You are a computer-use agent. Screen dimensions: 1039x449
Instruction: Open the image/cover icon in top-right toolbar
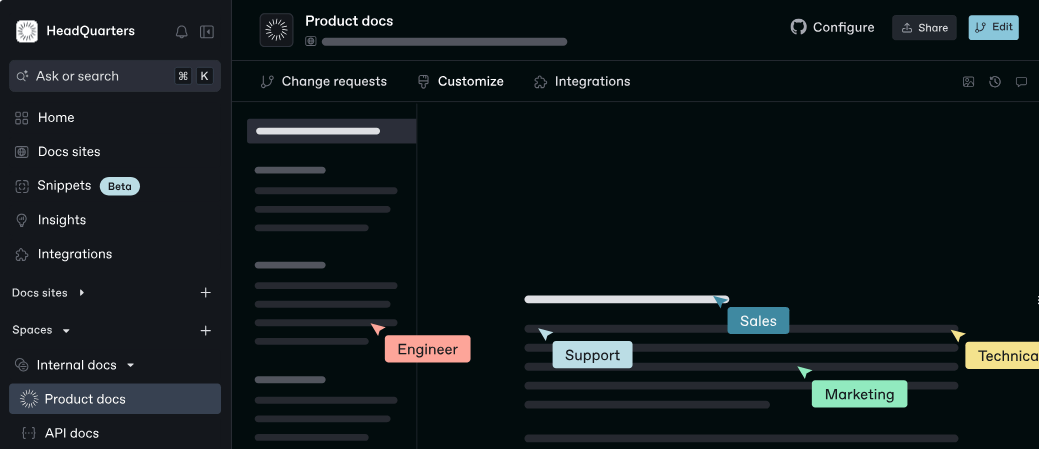(x=968, y=82)
